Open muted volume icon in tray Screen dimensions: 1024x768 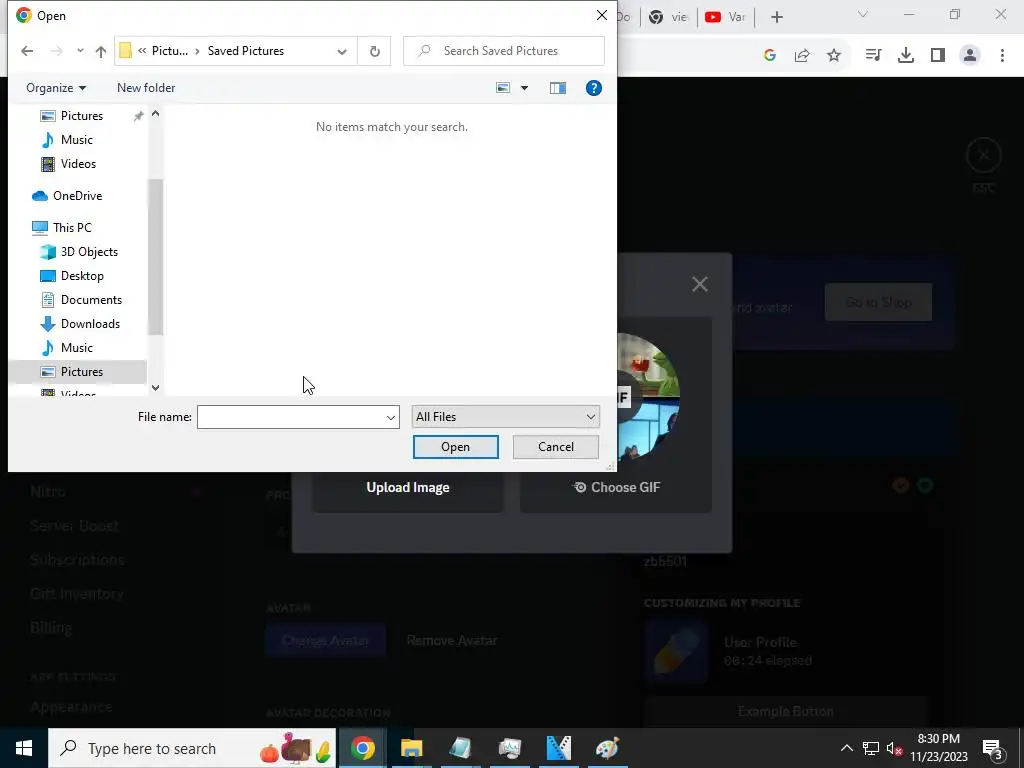click(x=894, y=749)
